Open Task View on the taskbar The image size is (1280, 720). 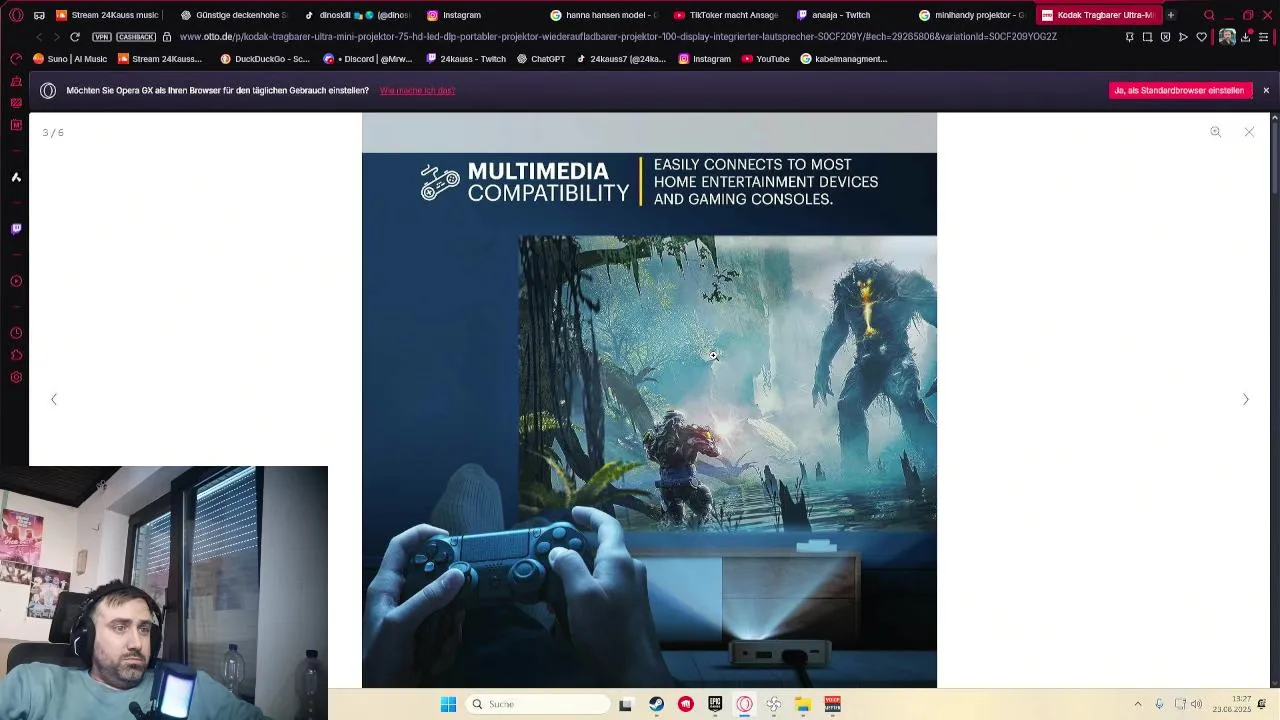[626, 704]
